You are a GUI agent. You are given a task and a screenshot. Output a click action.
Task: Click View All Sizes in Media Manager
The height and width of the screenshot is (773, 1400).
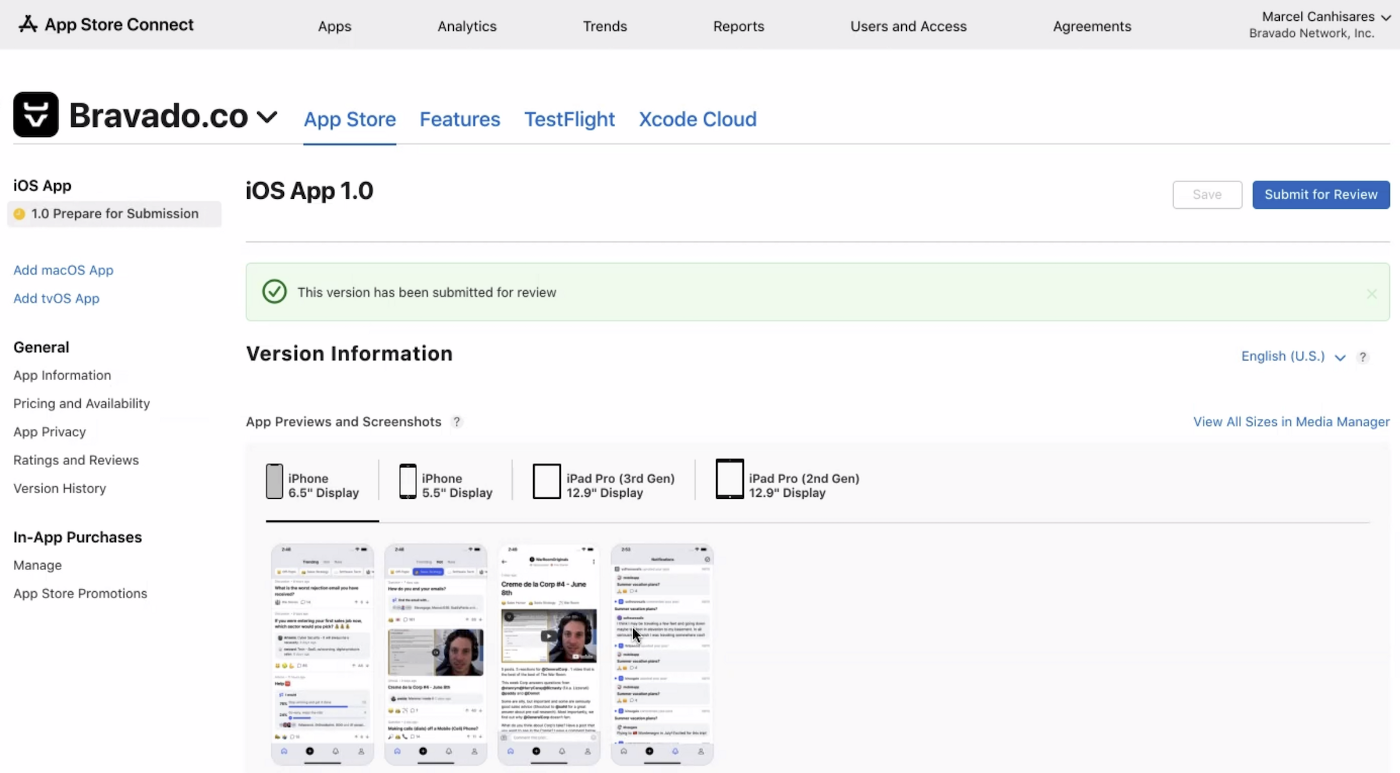click(1291, 422)
